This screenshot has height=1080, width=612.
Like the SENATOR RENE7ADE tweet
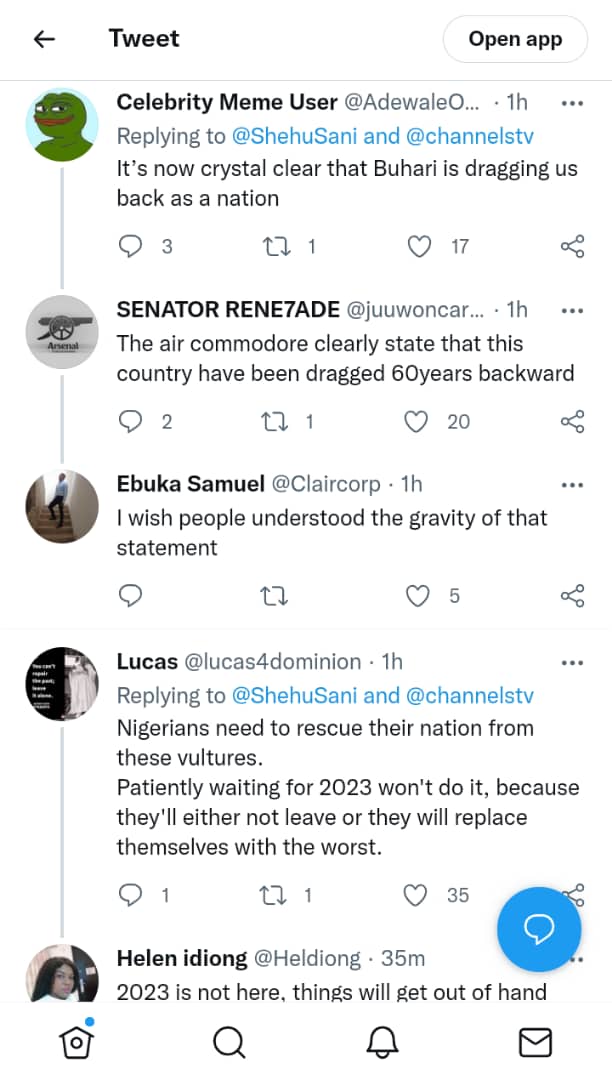(416, 422)
